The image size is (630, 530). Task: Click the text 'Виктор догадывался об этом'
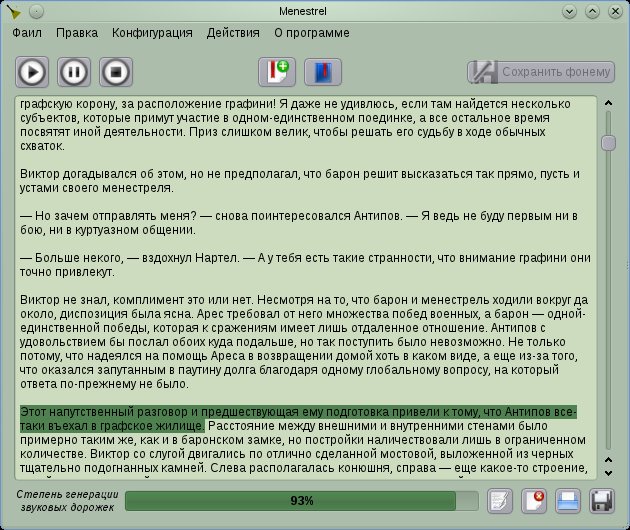(x=102, y=174)
